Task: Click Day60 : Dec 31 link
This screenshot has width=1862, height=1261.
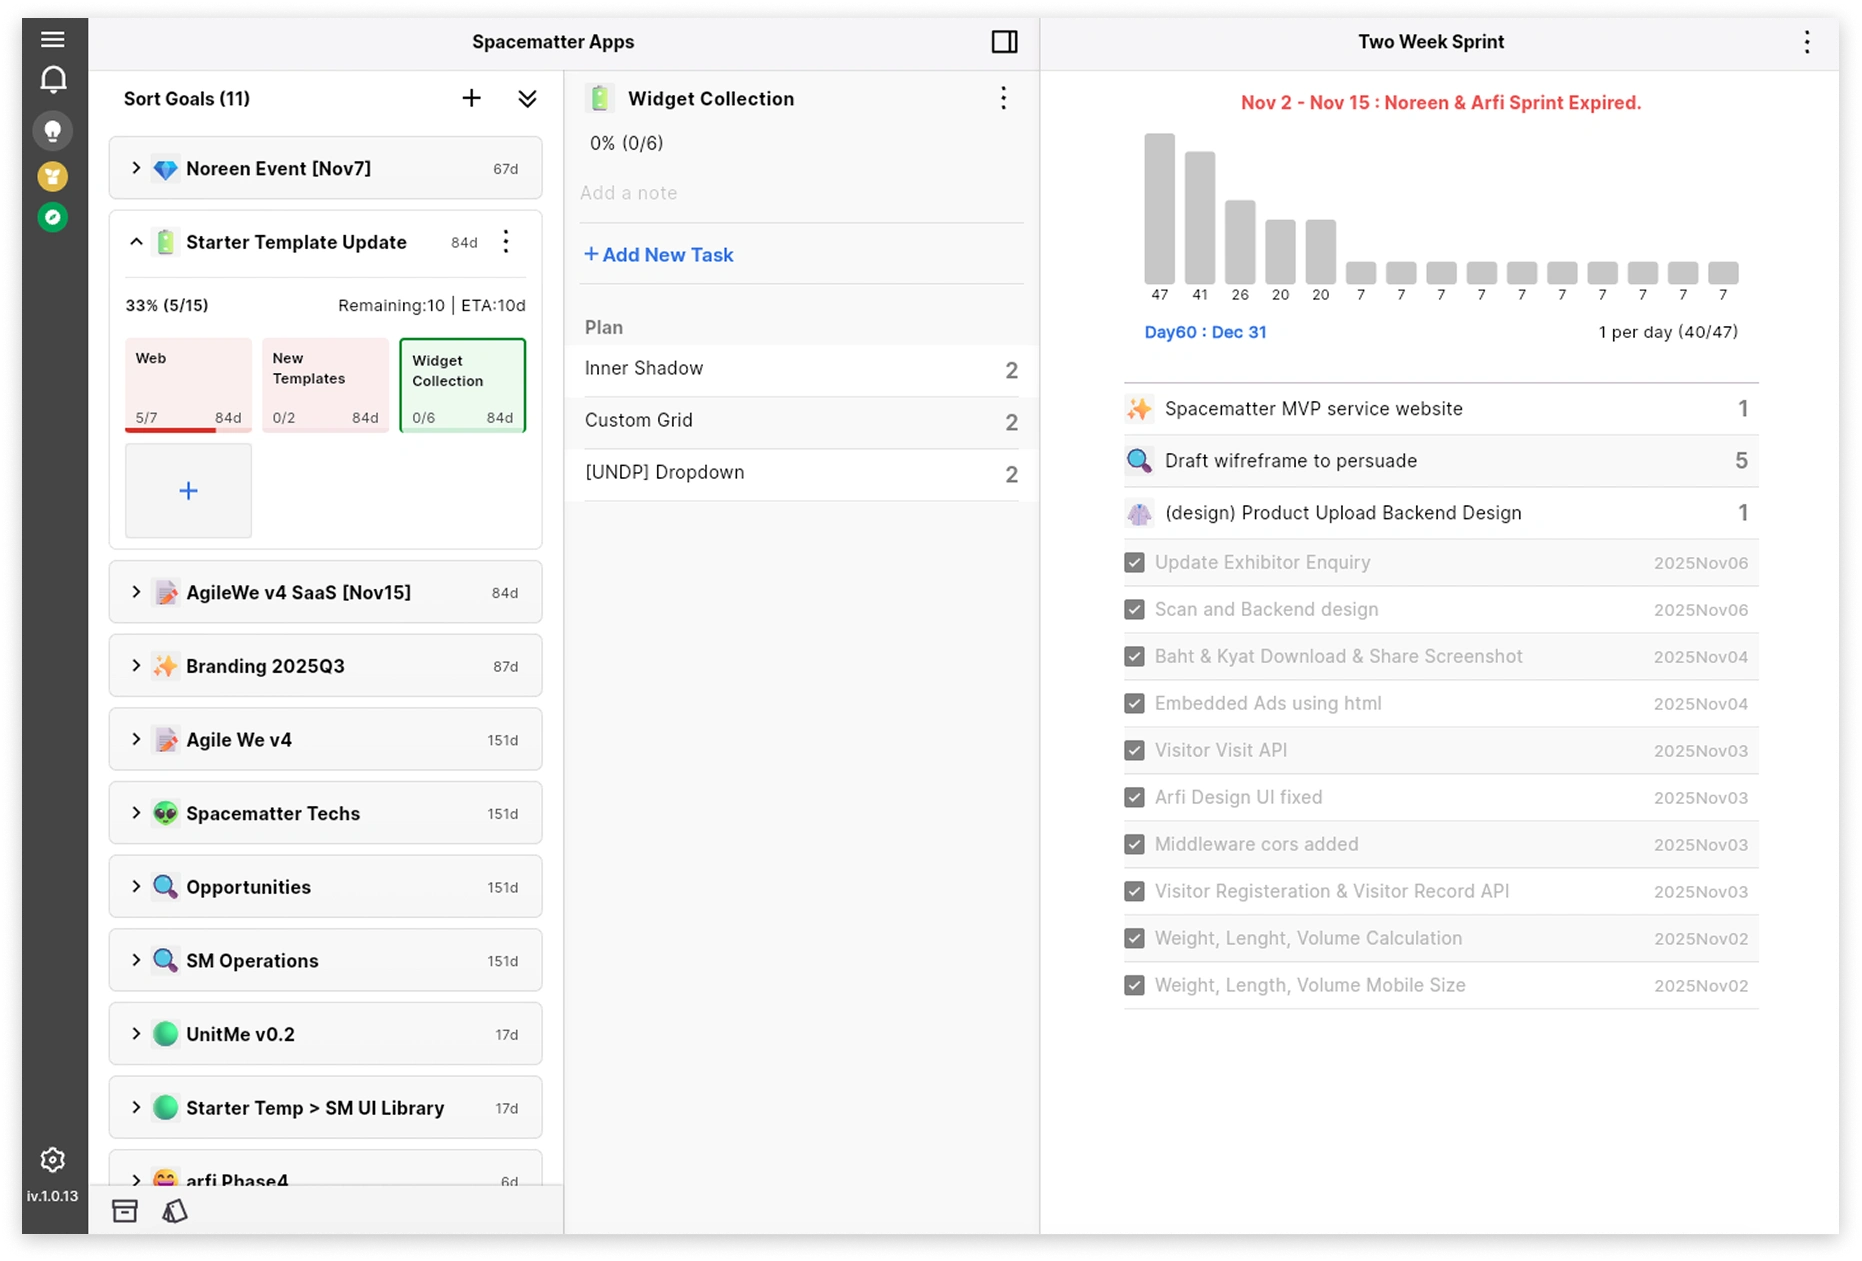Action: point(1205,332)
